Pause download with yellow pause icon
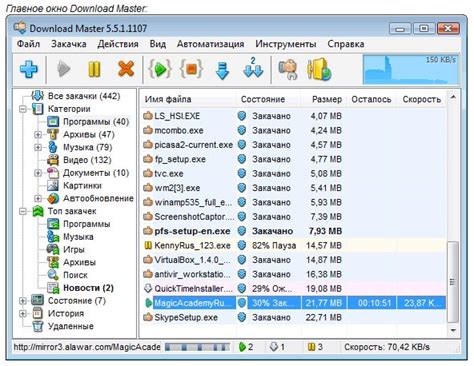The image size is (474, 366). 94,69
